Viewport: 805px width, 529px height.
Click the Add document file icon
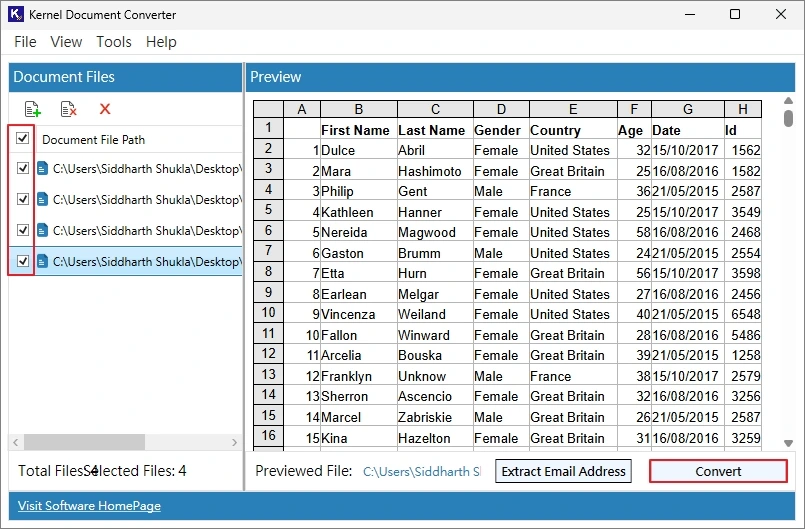click(32, 109)
